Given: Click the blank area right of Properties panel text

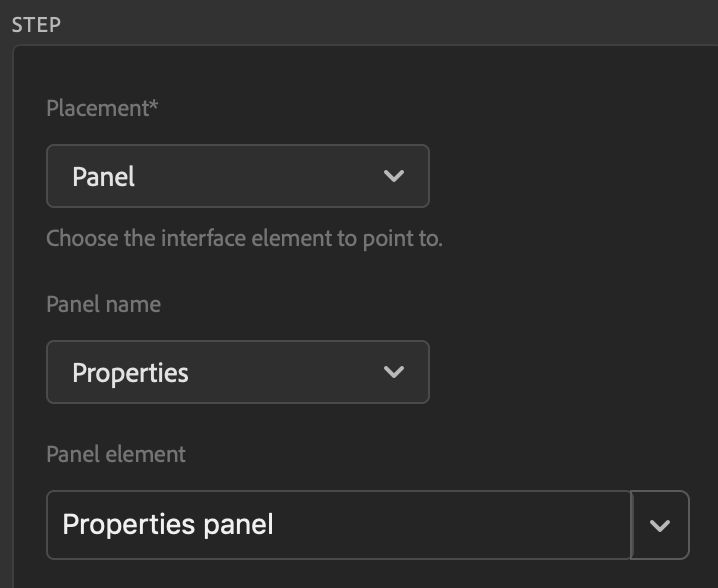Looking at the screenshot, I should 450,524.
